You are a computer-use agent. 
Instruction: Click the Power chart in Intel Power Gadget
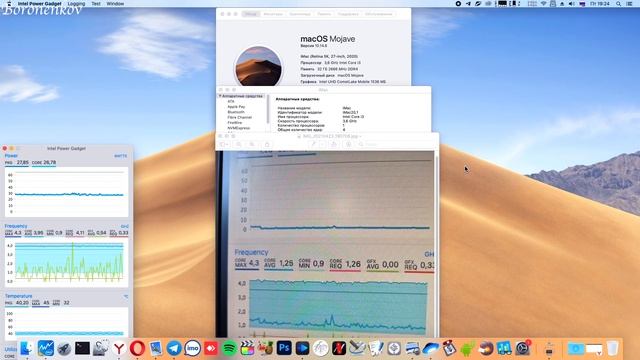tap(67, 192)
